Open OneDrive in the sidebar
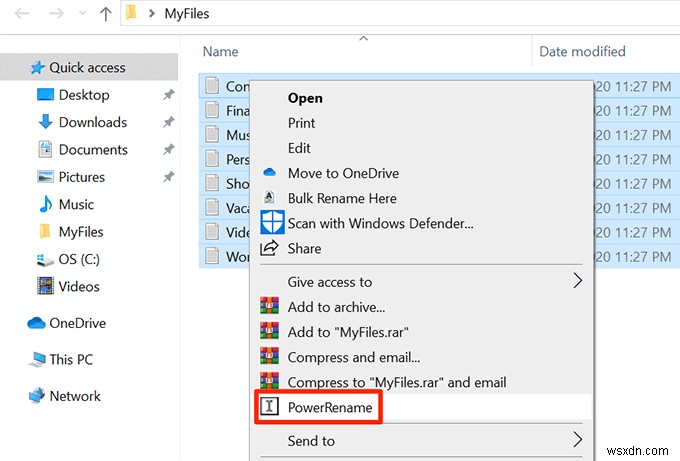The image size is (680, 461). (78, 323)
